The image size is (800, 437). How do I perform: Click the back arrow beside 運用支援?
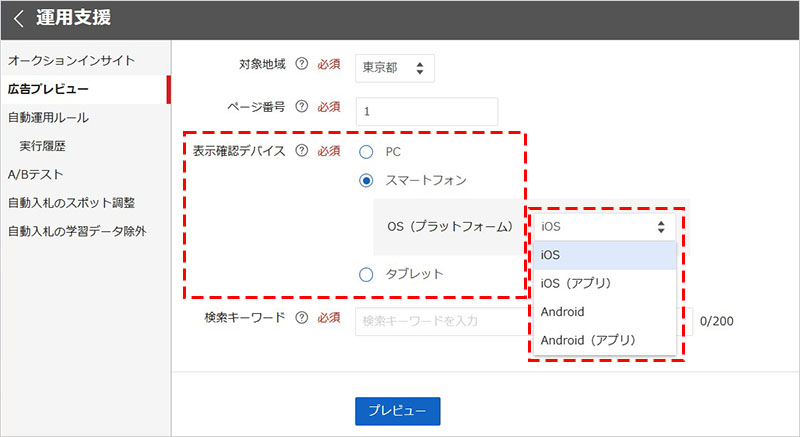tap(18, 19)
